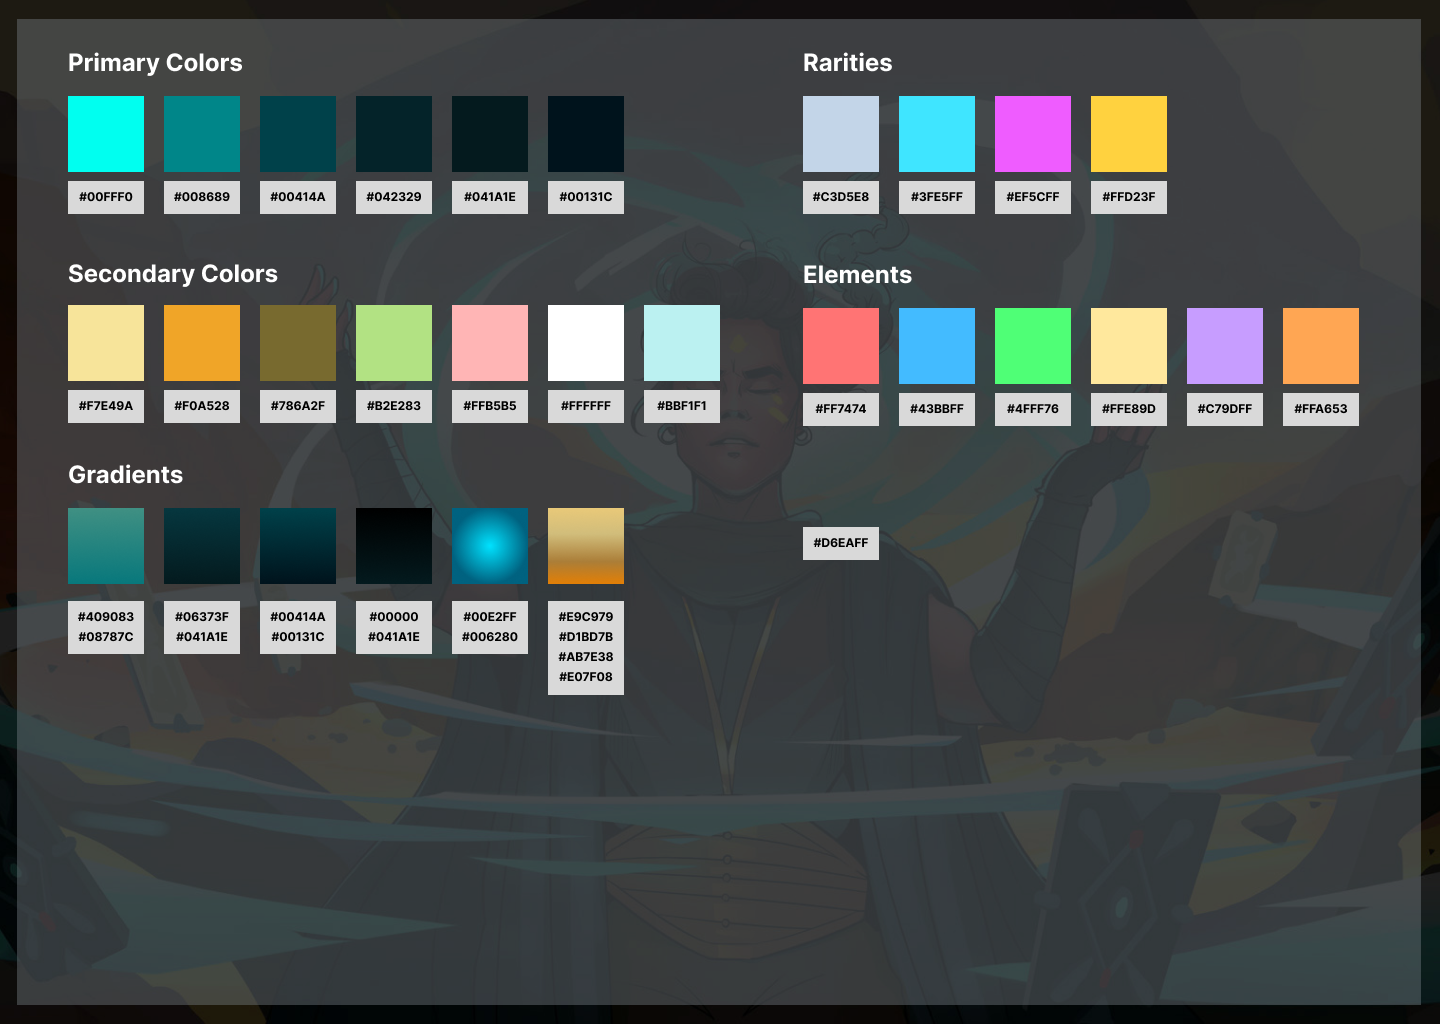This screenshot has width=1440, height=1024.
Task: Choose the gold #FFD23F rarity swatch
Action: coord(1129,134)
